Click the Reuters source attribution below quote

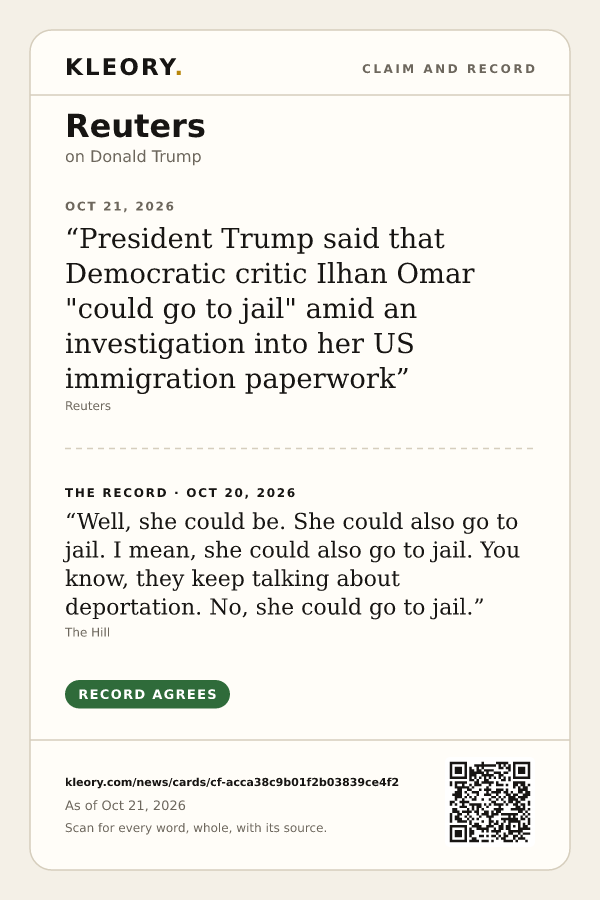88,406
